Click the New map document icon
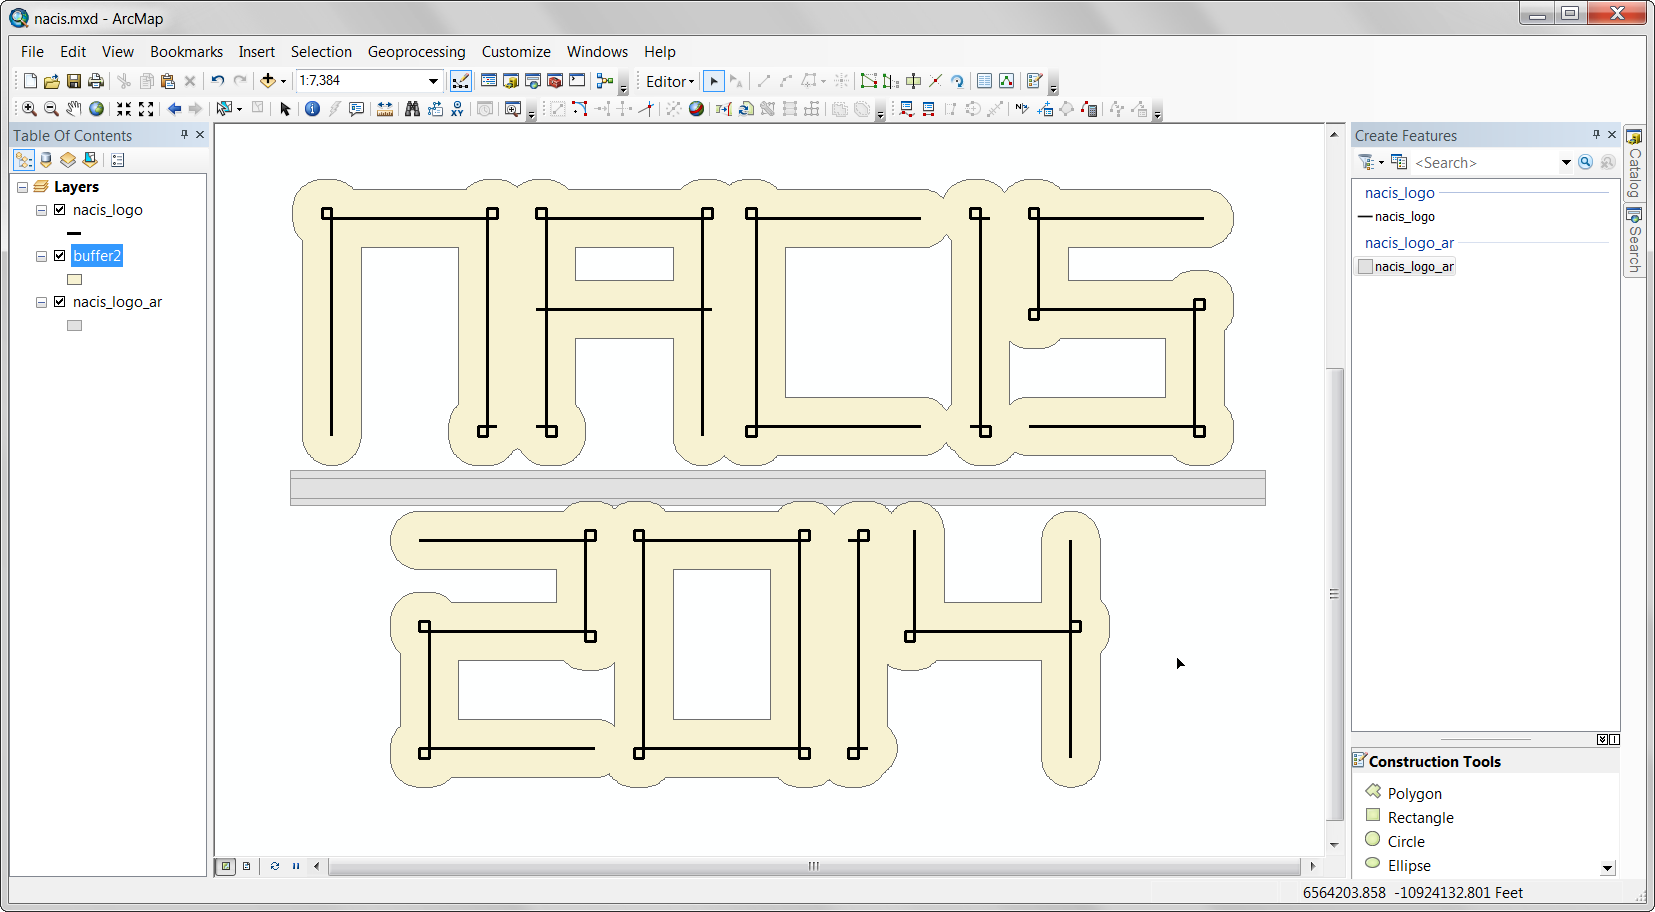The height and width of the screenshot is (912, 1655). (x=30, y=81)
